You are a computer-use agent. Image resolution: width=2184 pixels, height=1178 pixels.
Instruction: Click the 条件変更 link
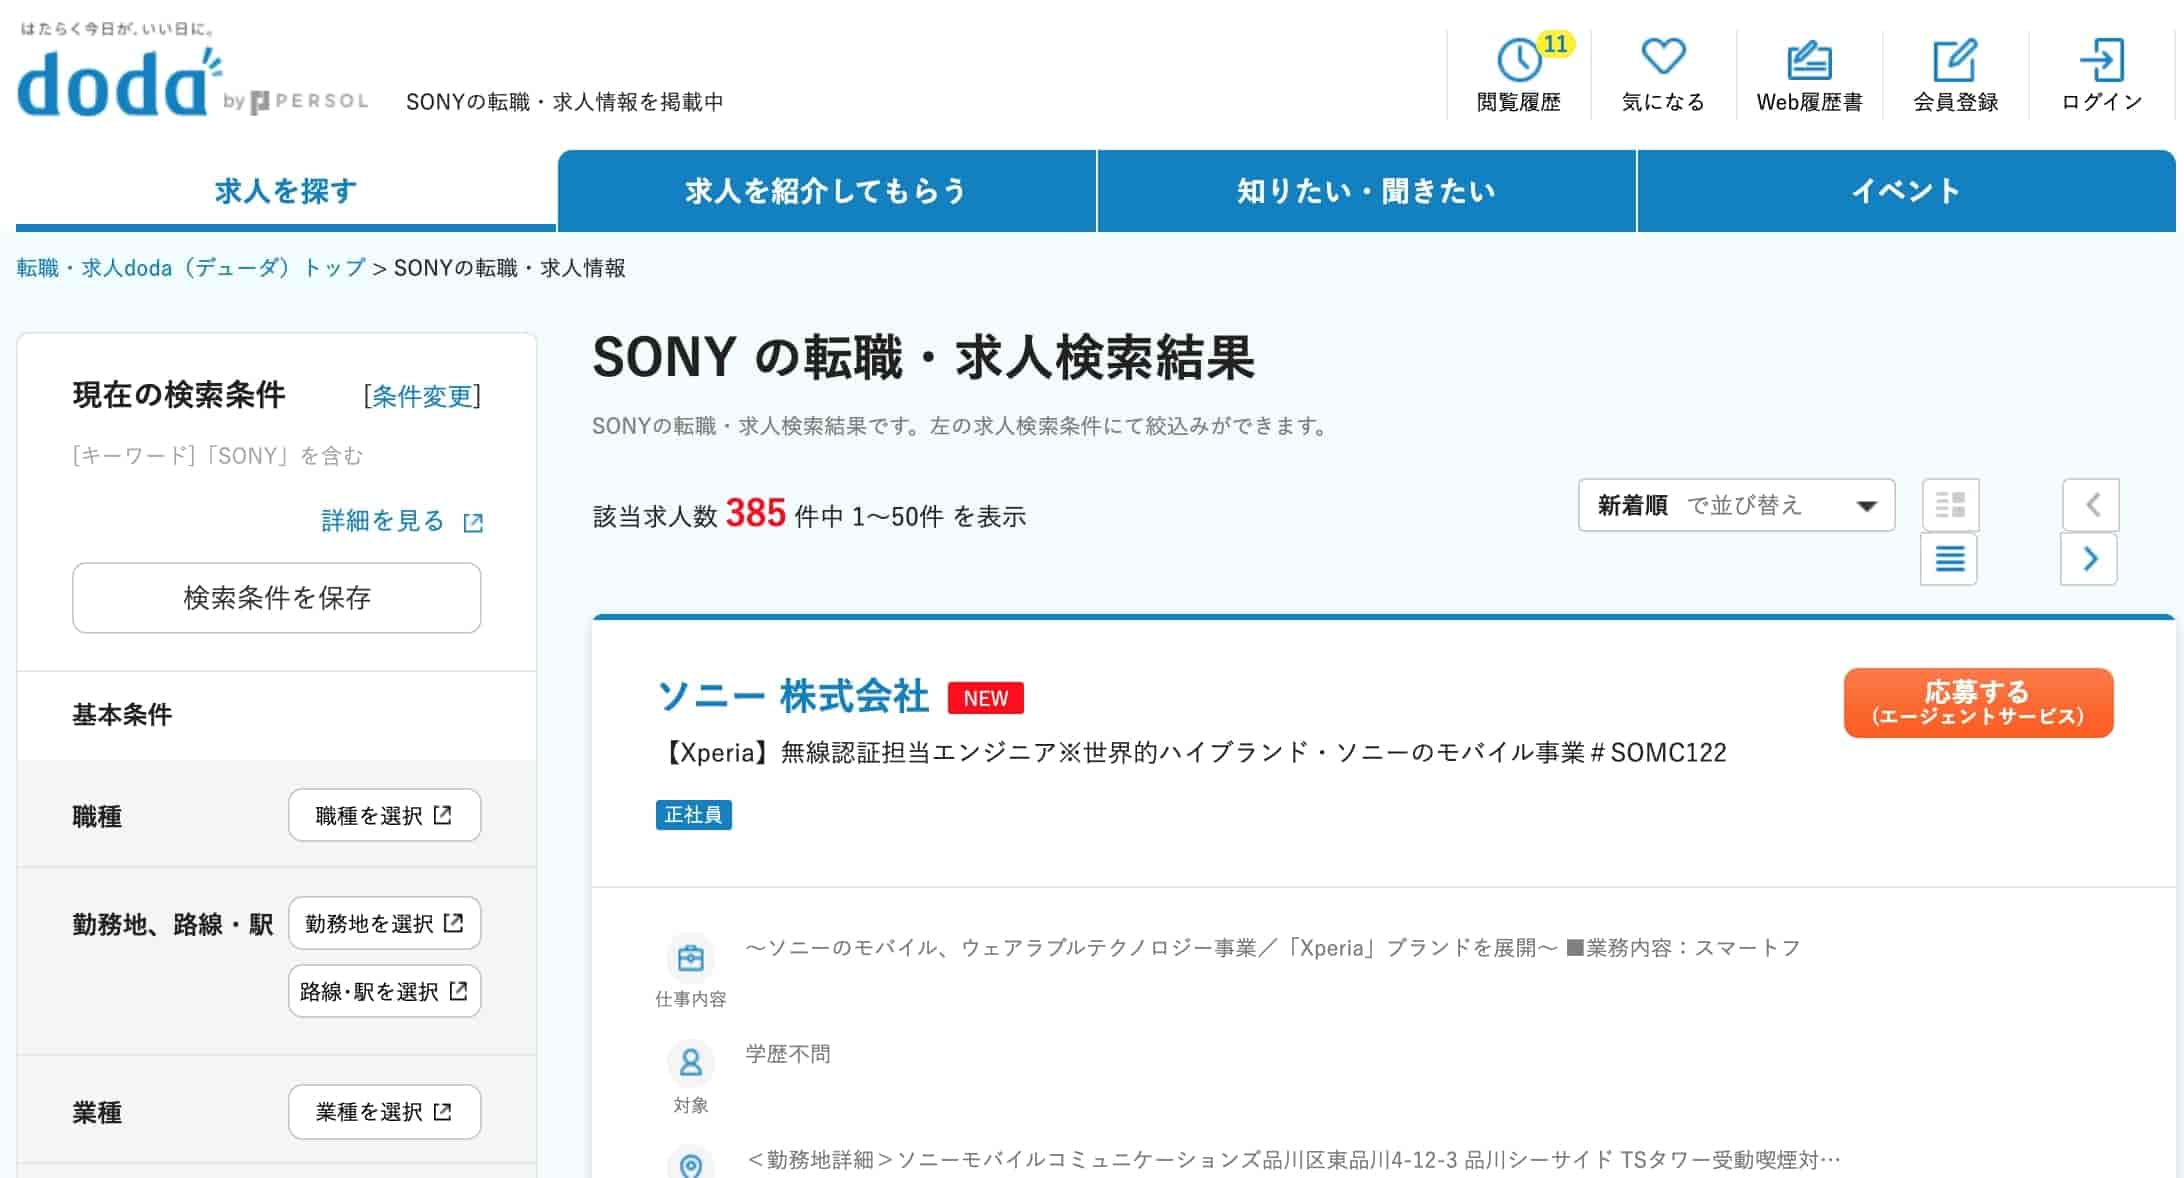[422, 396]
